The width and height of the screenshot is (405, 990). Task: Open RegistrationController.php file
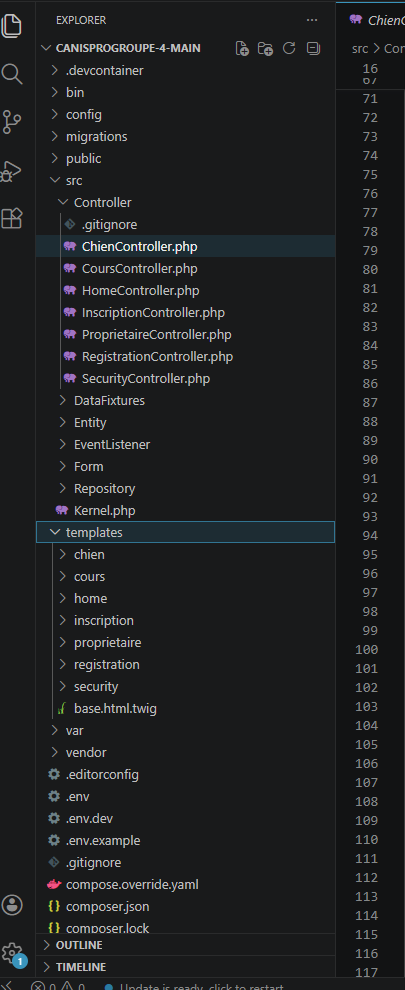[186, 357]
